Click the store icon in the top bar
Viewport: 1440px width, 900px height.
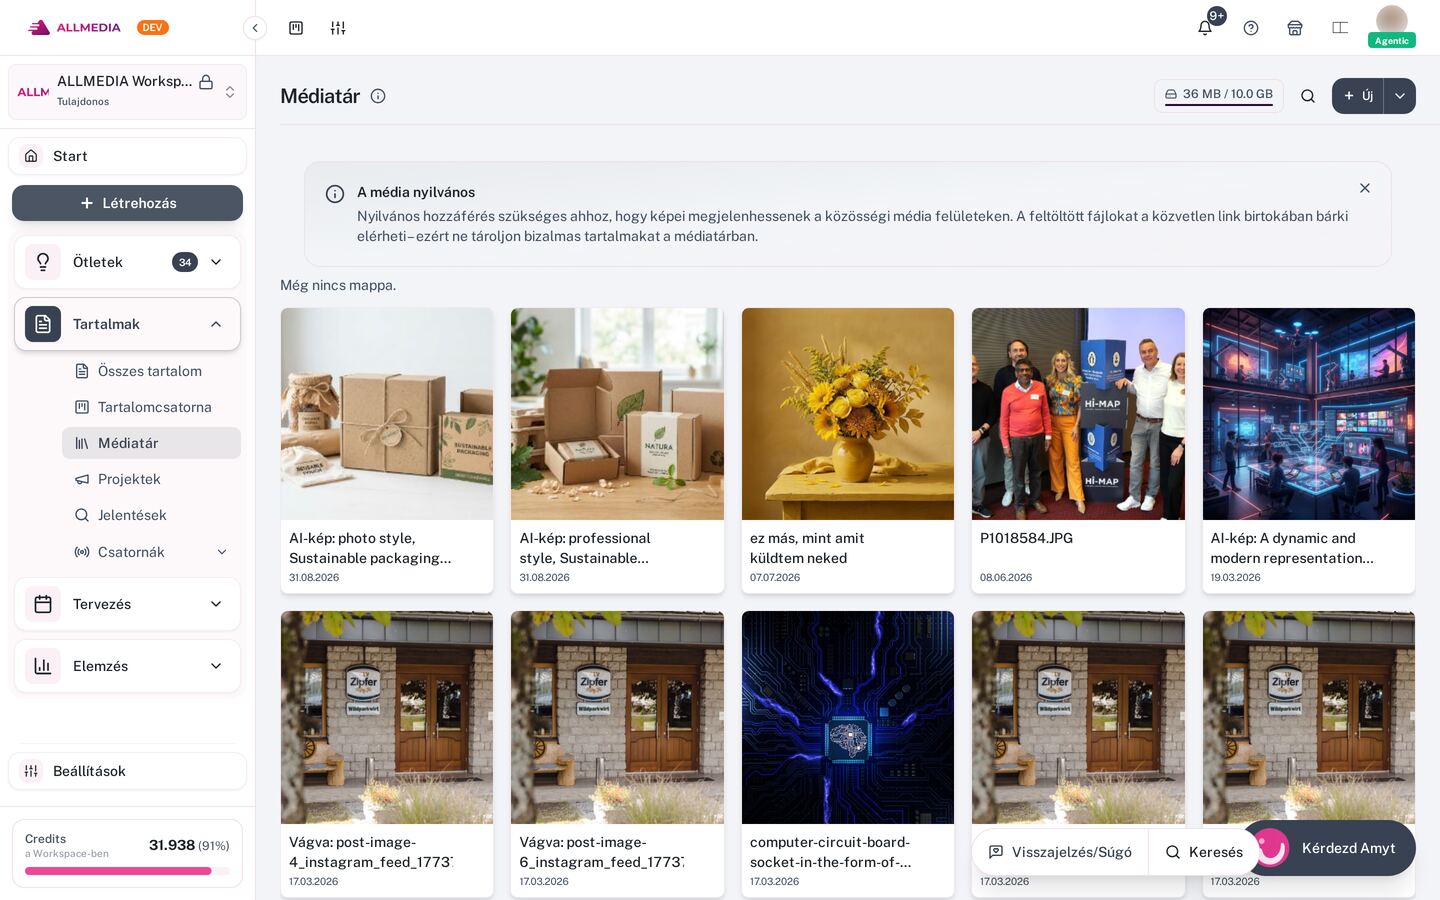[x=1295, y=28]
